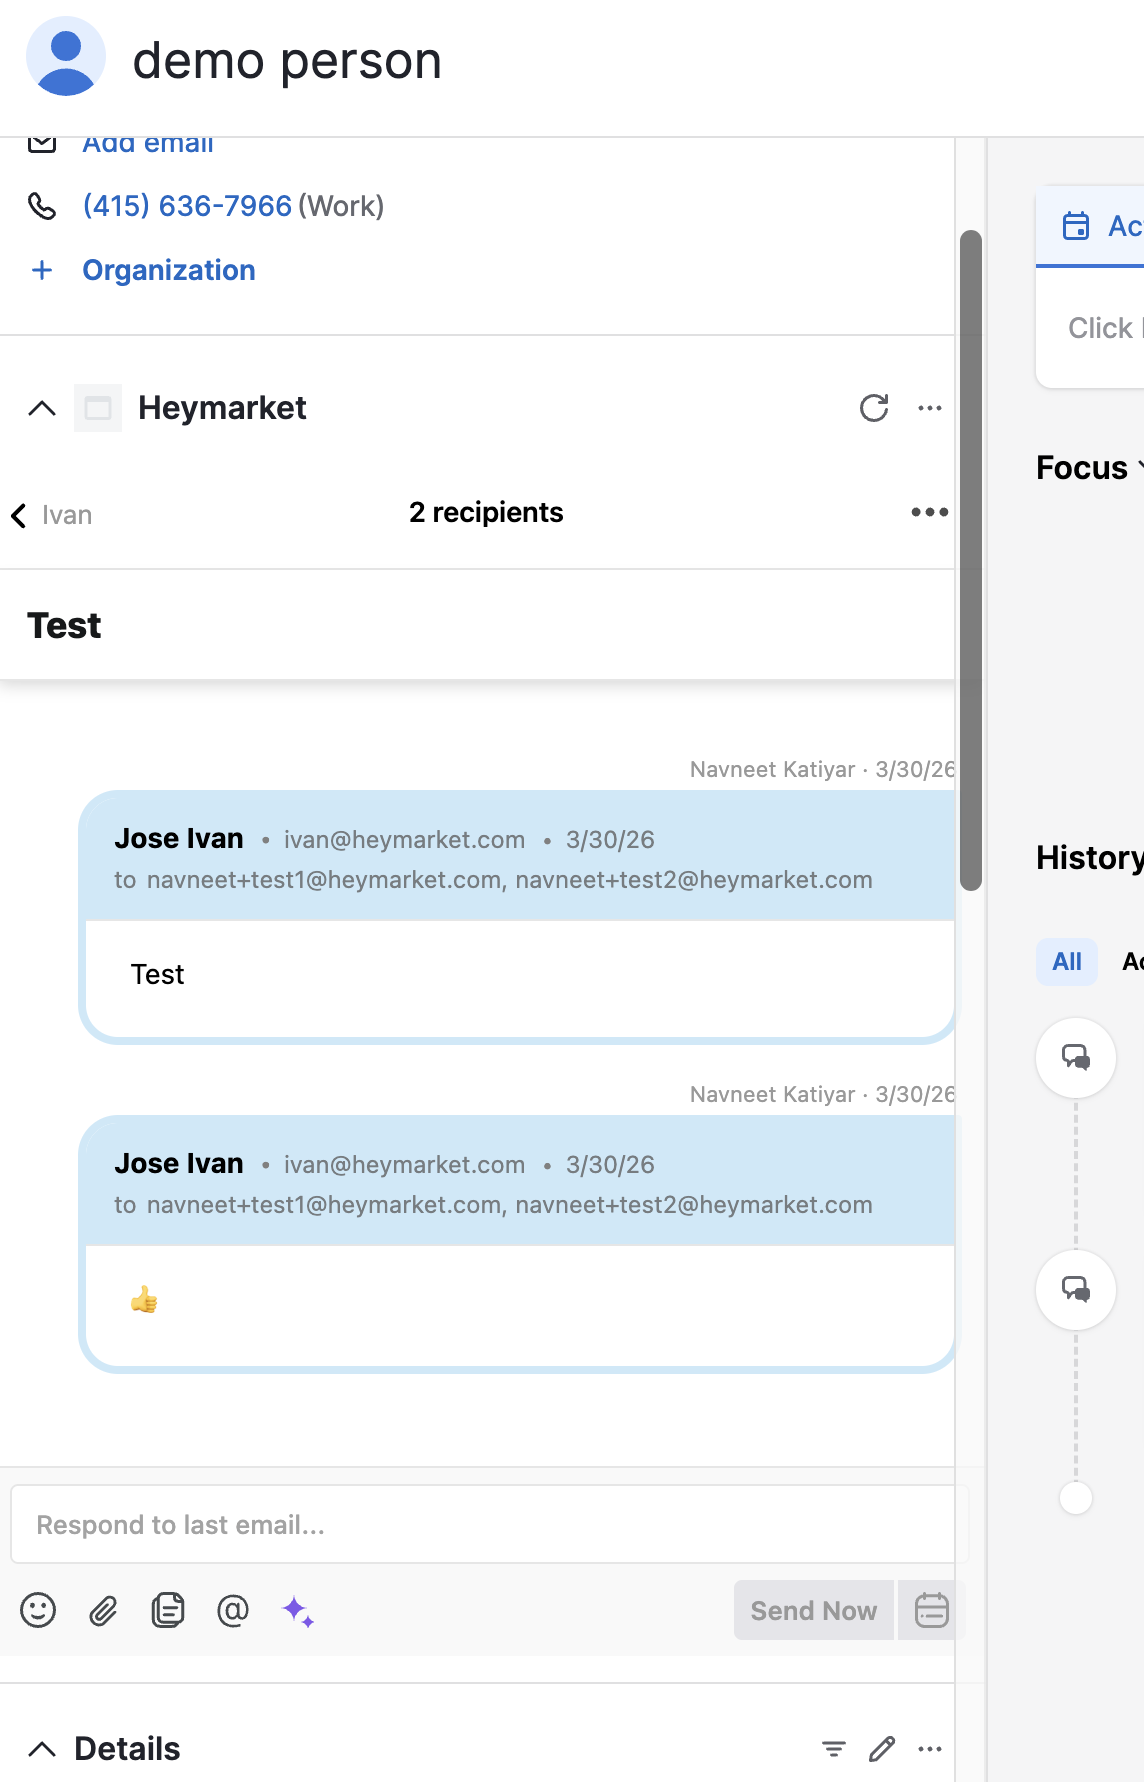The image size is (1144, 1782).
Task: Click the Heymarket app logo icon
Action: click(98, 408)
